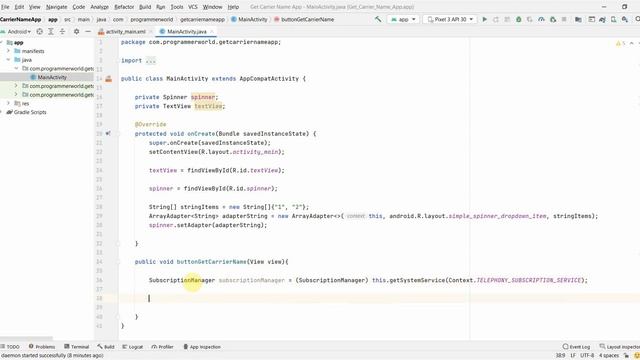
Task: Open Project Structure folder icon in toolbar
Action: (x=578, y=19)
